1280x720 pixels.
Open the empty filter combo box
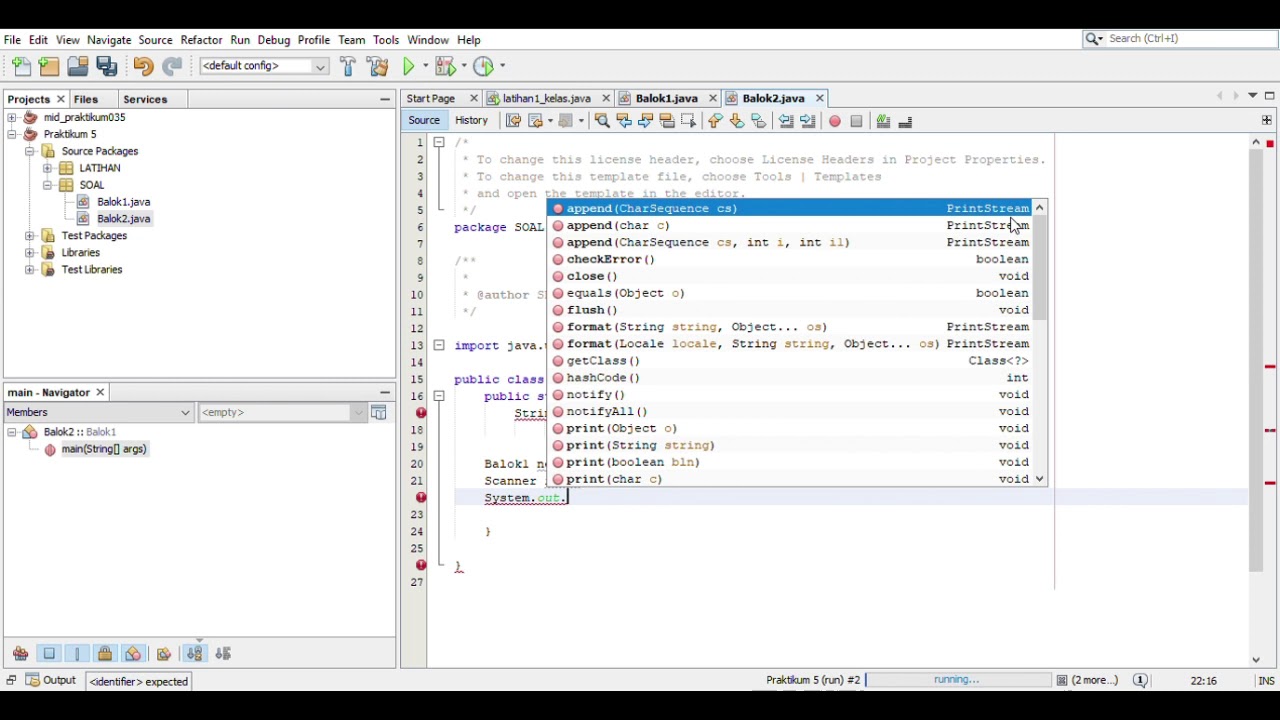point(282,412)
